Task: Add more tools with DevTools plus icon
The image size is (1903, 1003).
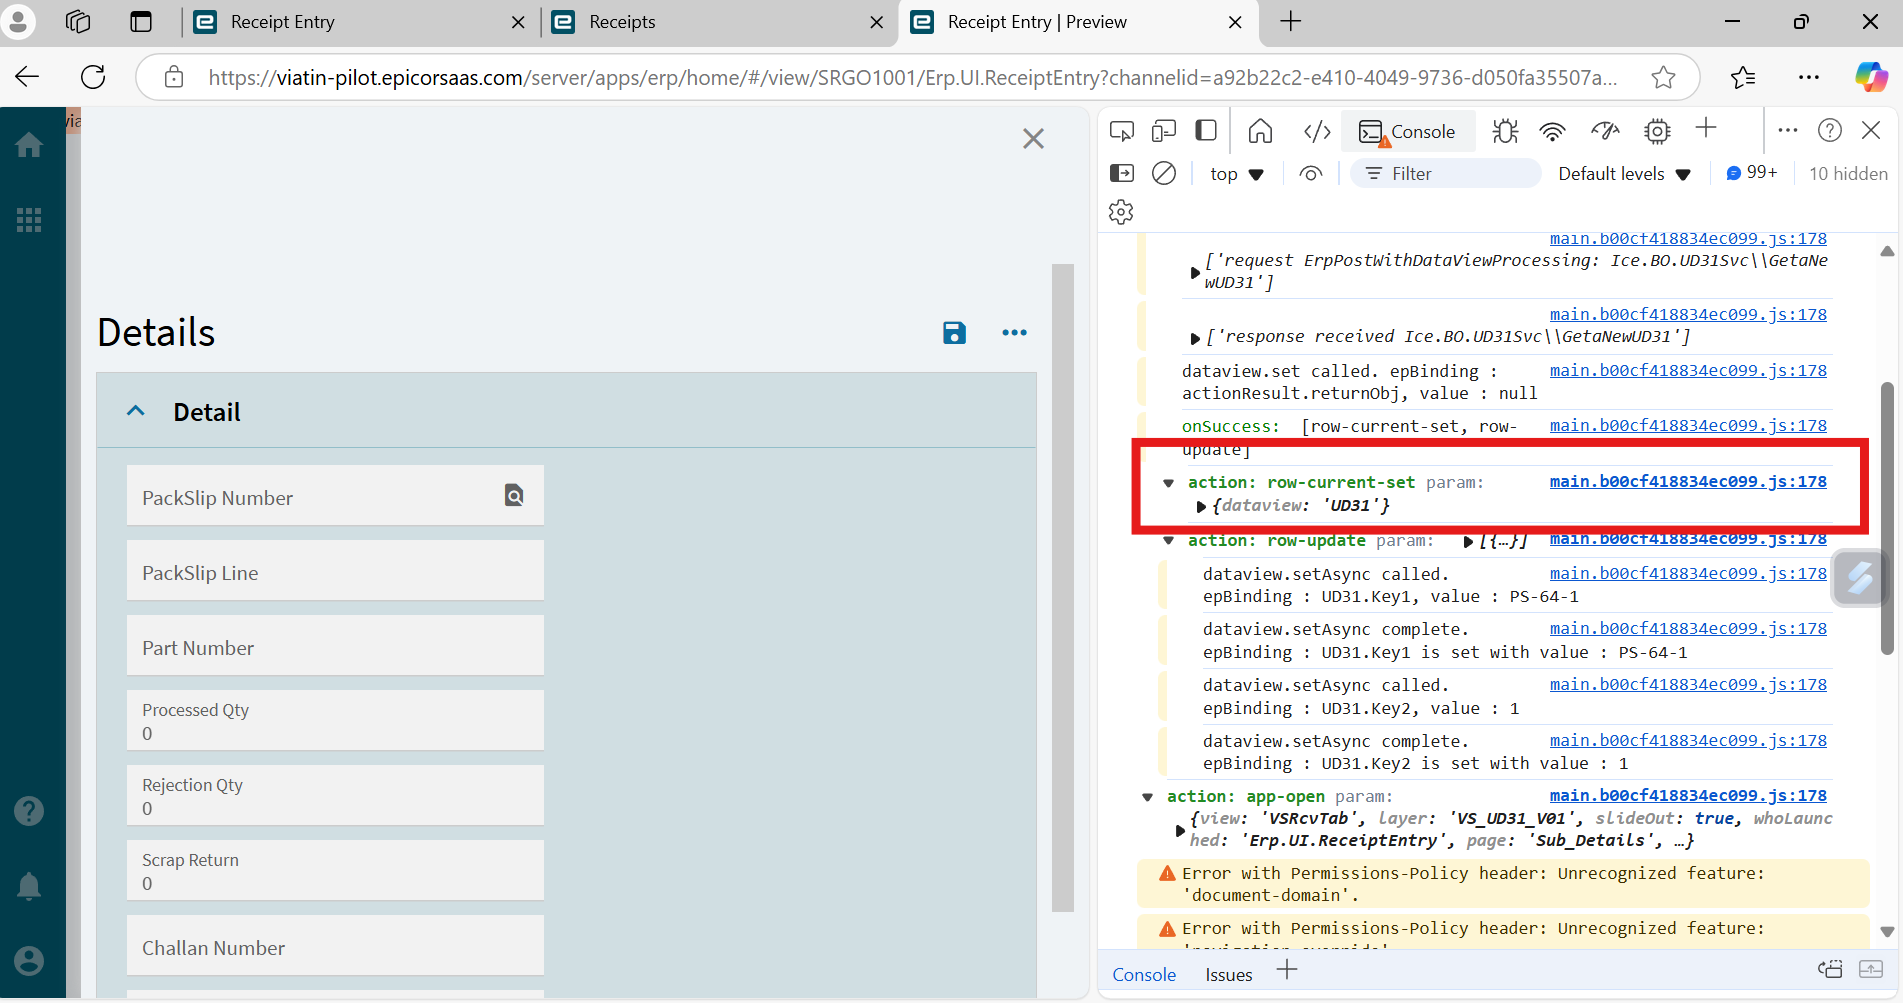Action: [1706, 128]
